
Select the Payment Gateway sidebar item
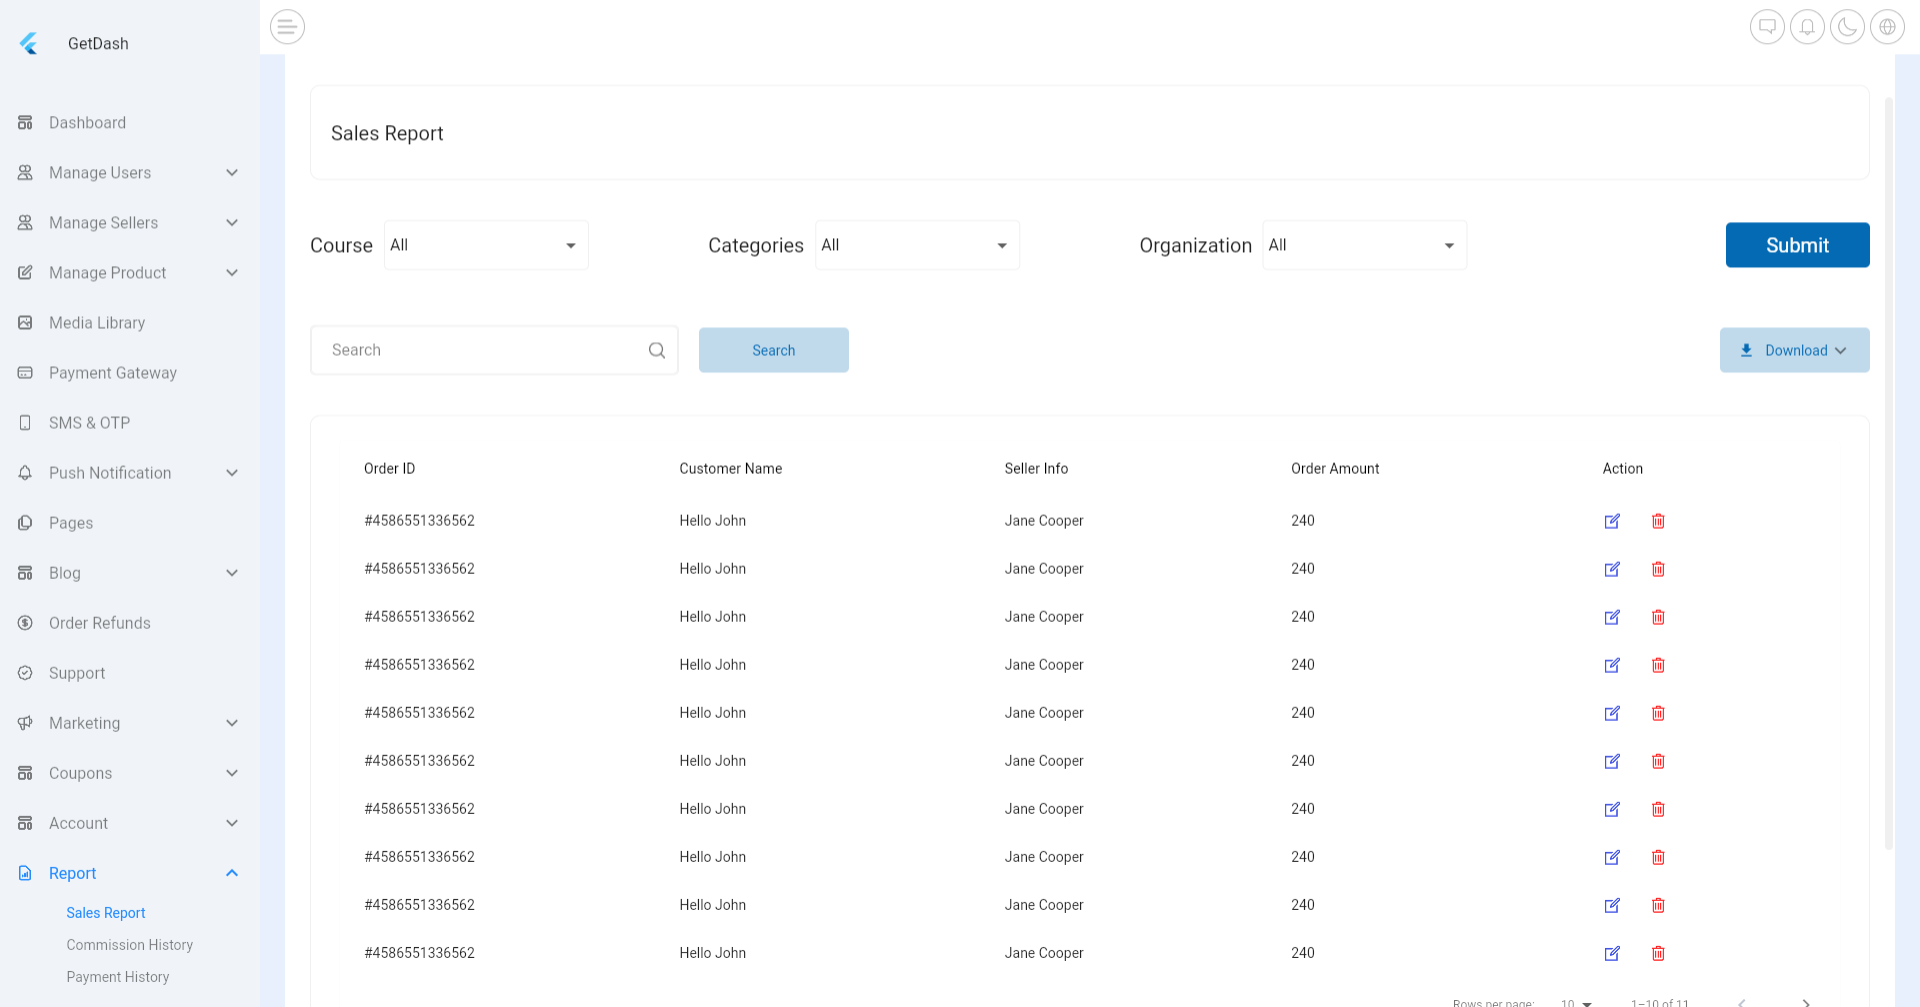[113, 372]
